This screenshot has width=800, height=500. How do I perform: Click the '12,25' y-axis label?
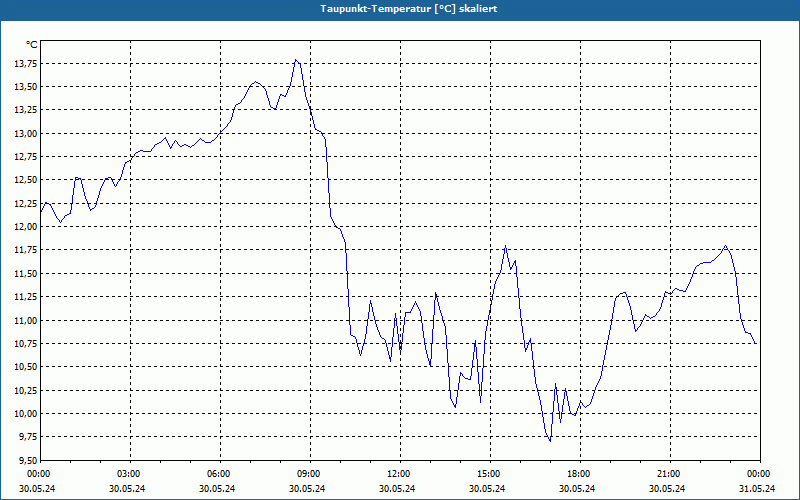point(26,204)
